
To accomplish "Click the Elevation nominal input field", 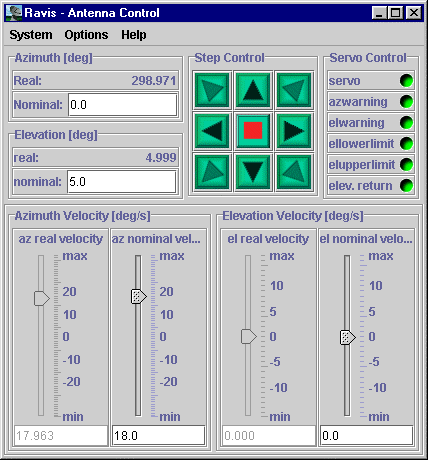I will point(122,182).
